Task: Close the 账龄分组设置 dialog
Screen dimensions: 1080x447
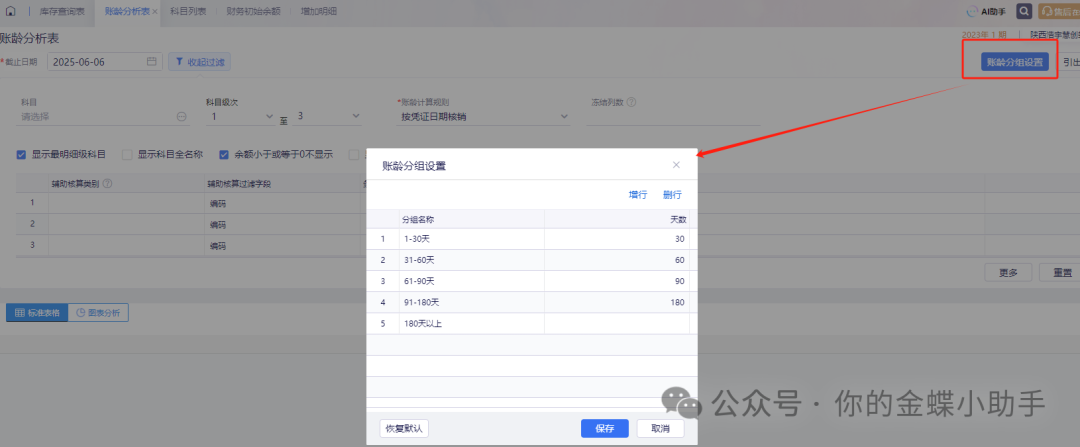Action: (x=676, y=165)
